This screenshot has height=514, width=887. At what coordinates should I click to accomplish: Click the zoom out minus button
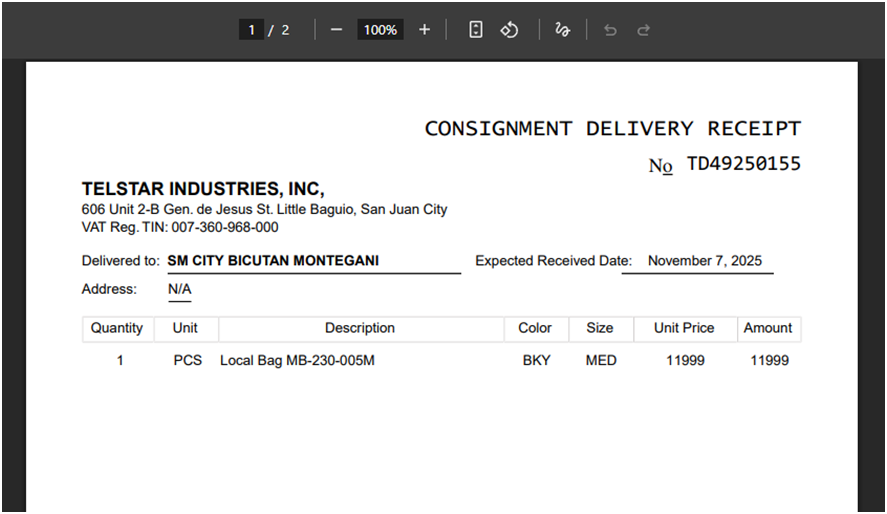click(x=336, y=30)
